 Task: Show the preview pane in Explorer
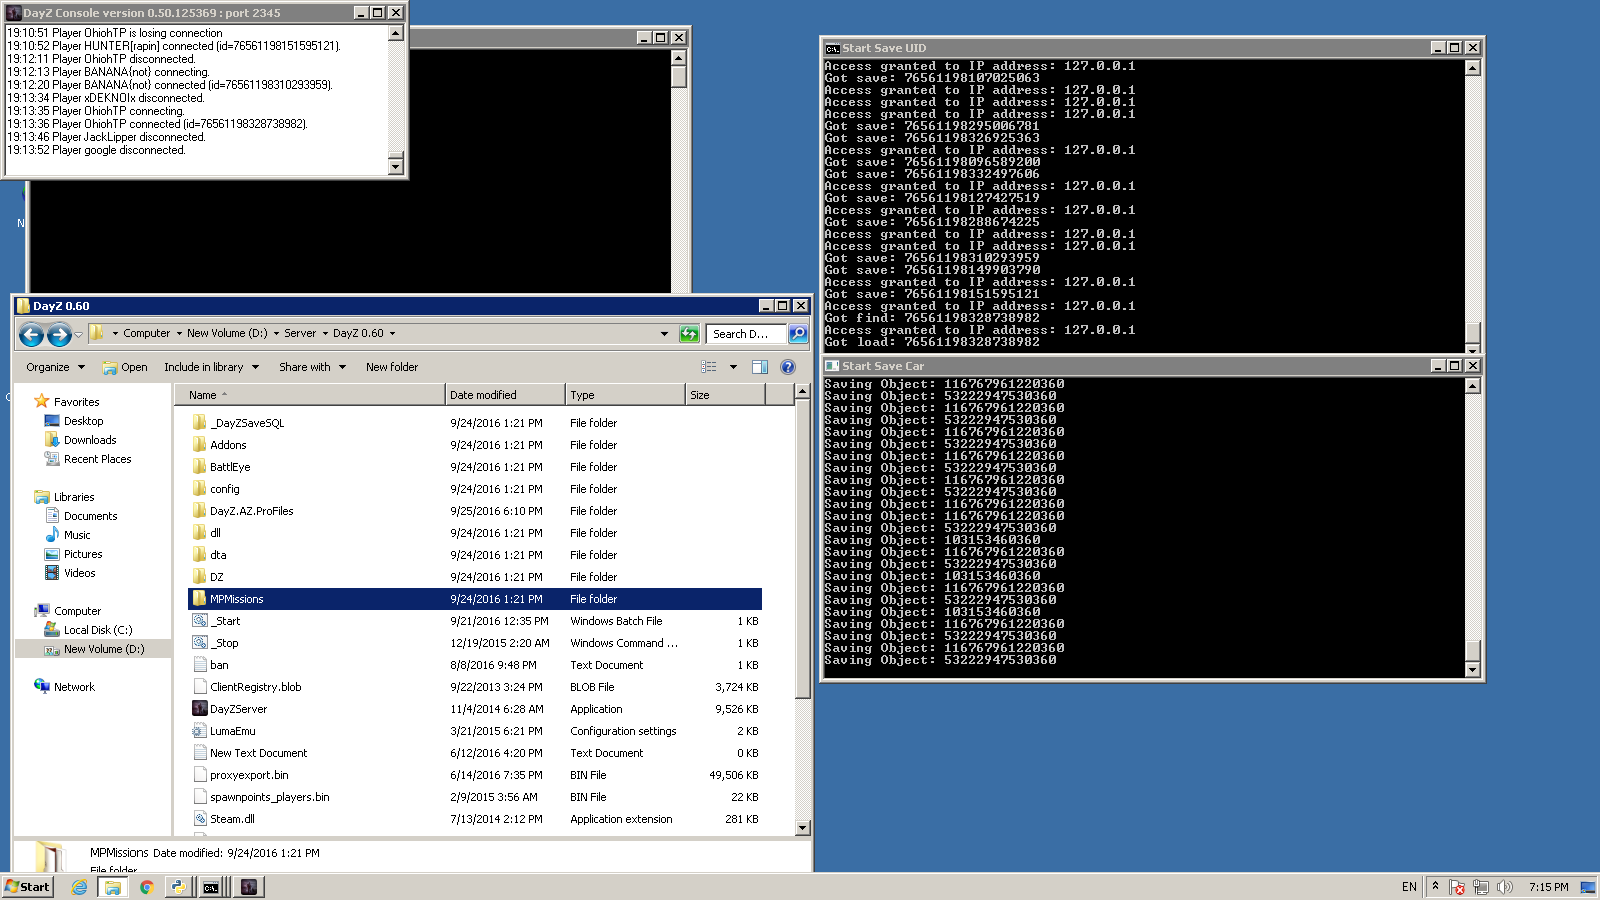[760, 367]
